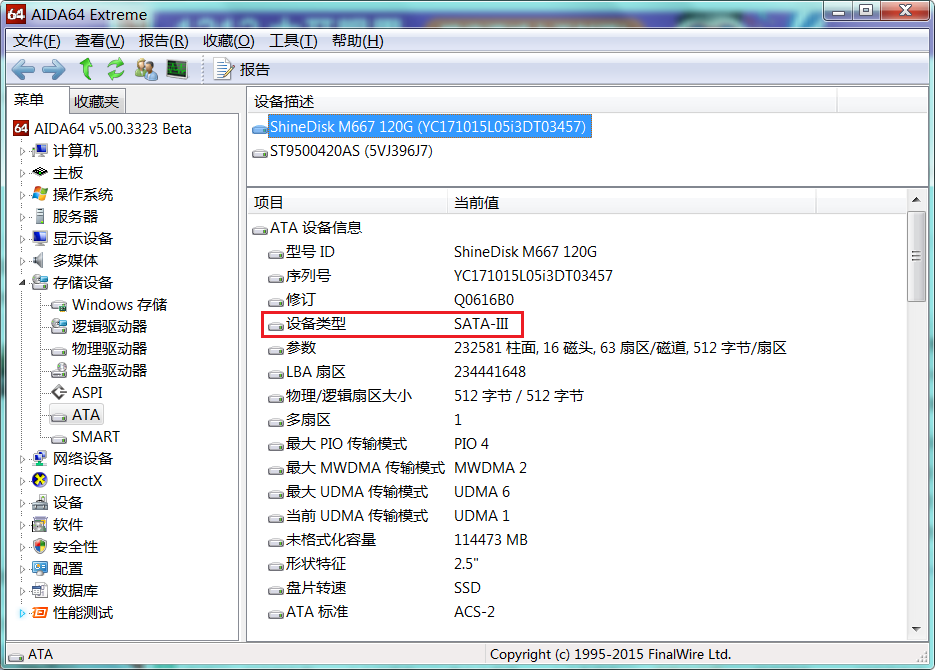Collapse the 存储设备 tree node
This screenshot has height=670, width=935.
pos(23,283)
